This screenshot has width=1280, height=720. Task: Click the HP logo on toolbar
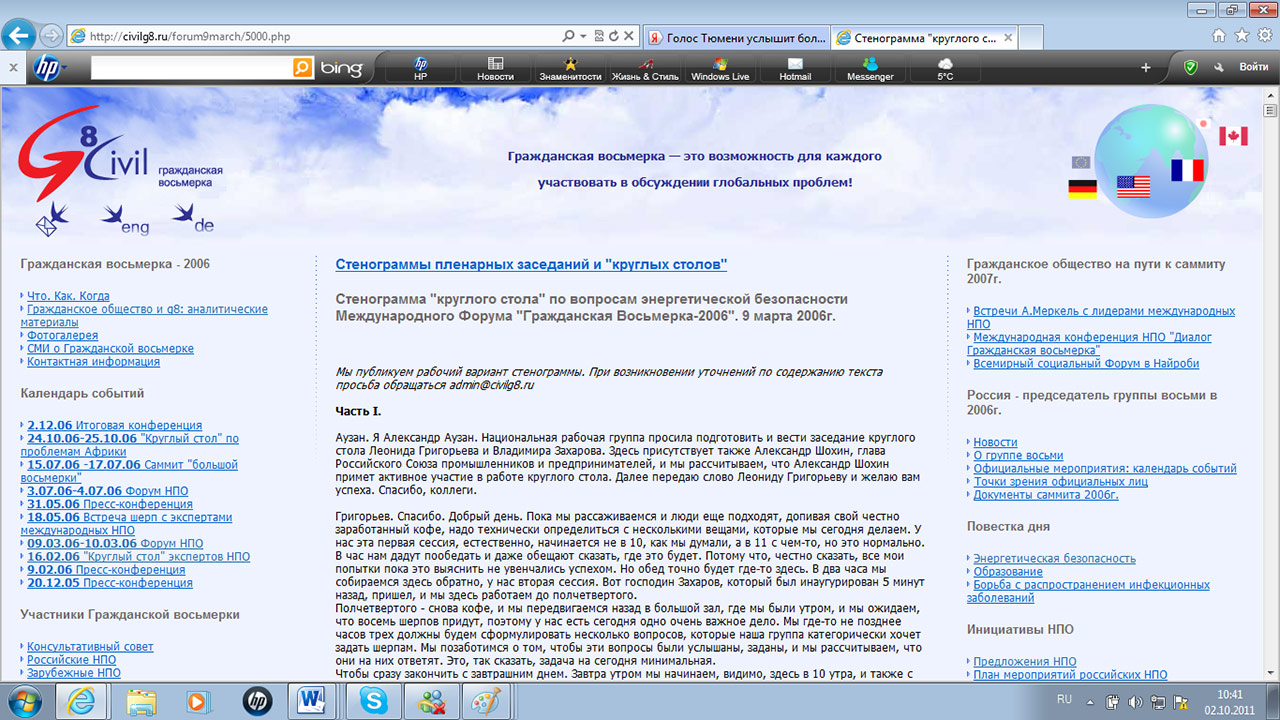coord(45,67)
